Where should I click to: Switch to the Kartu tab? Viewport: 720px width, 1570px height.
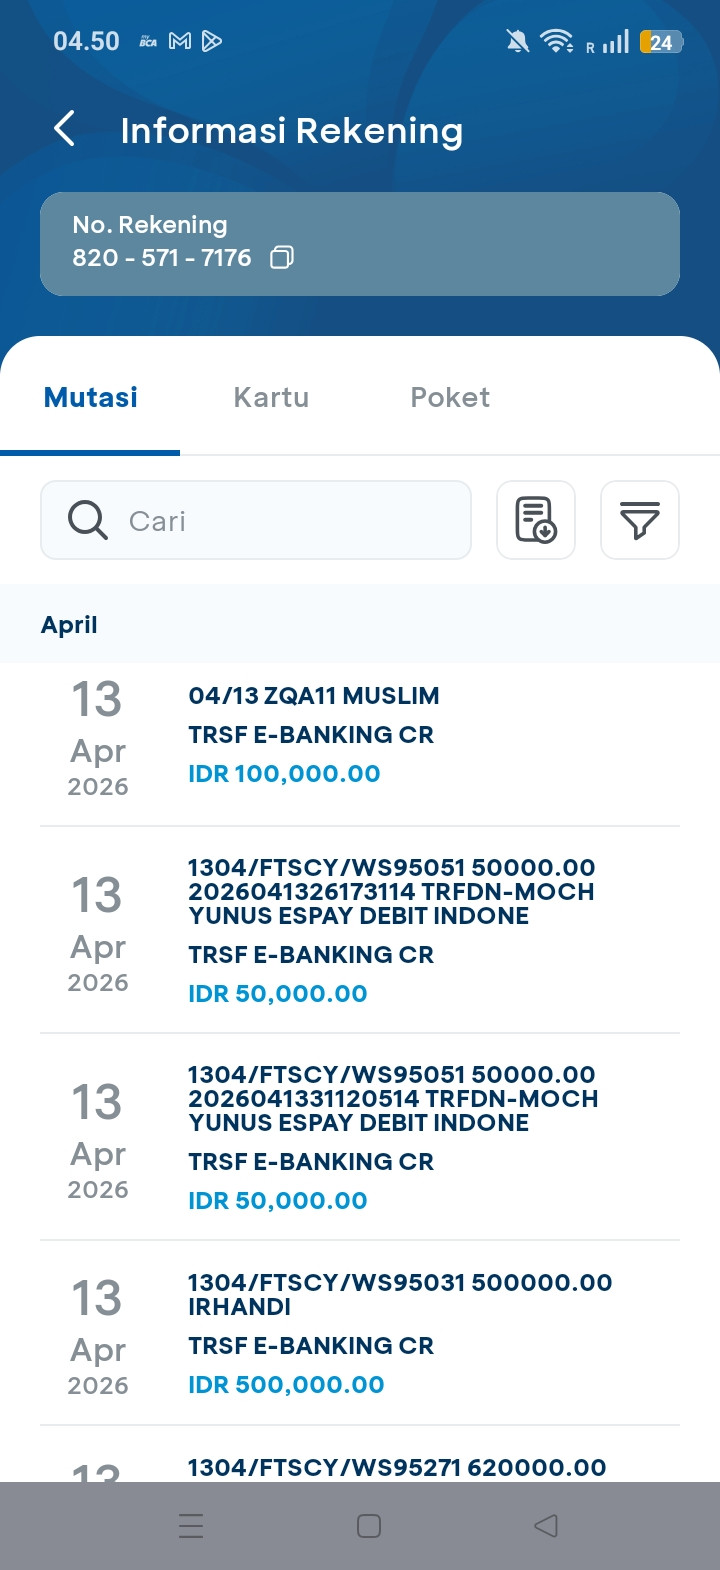point(271,397)
